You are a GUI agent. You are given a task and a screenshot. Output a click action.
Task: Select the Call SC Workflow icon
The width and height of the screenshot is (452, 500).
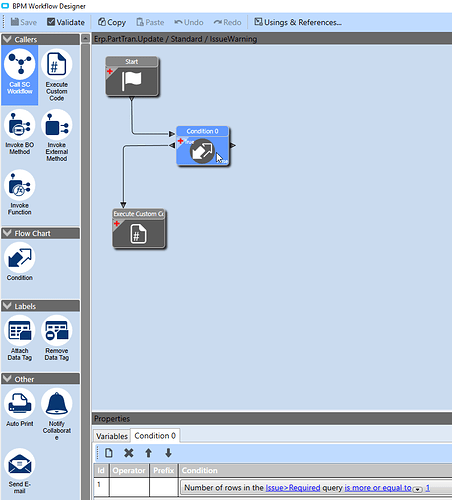20,64
